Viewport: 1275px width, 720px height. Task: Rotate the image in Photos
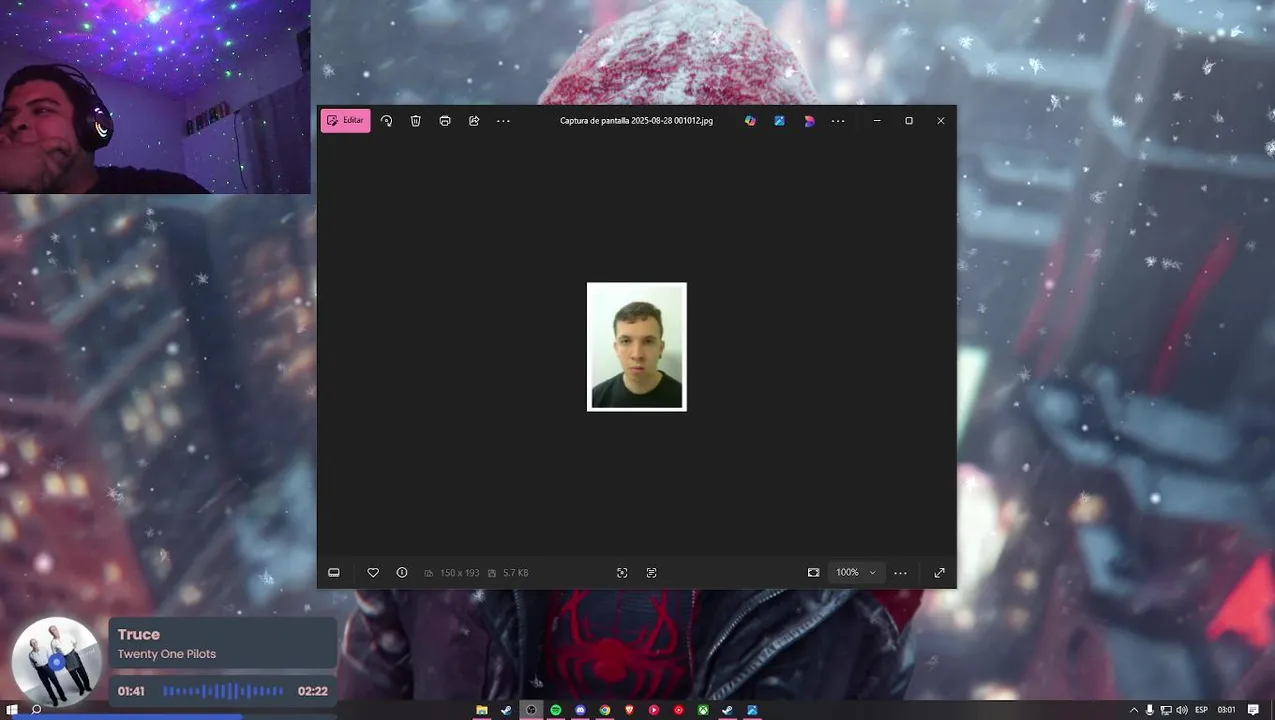386,120
